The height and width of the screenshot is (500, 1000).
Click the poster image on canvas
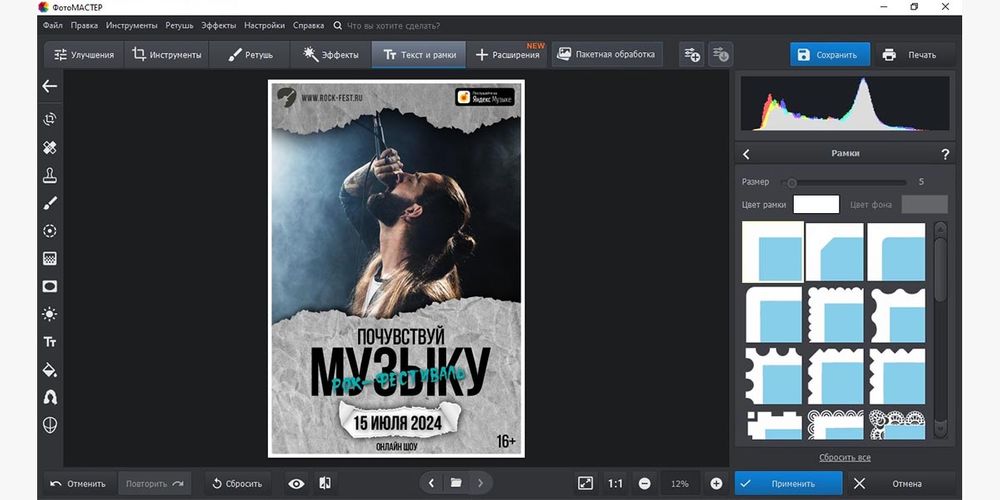click(x=396, y=268)
